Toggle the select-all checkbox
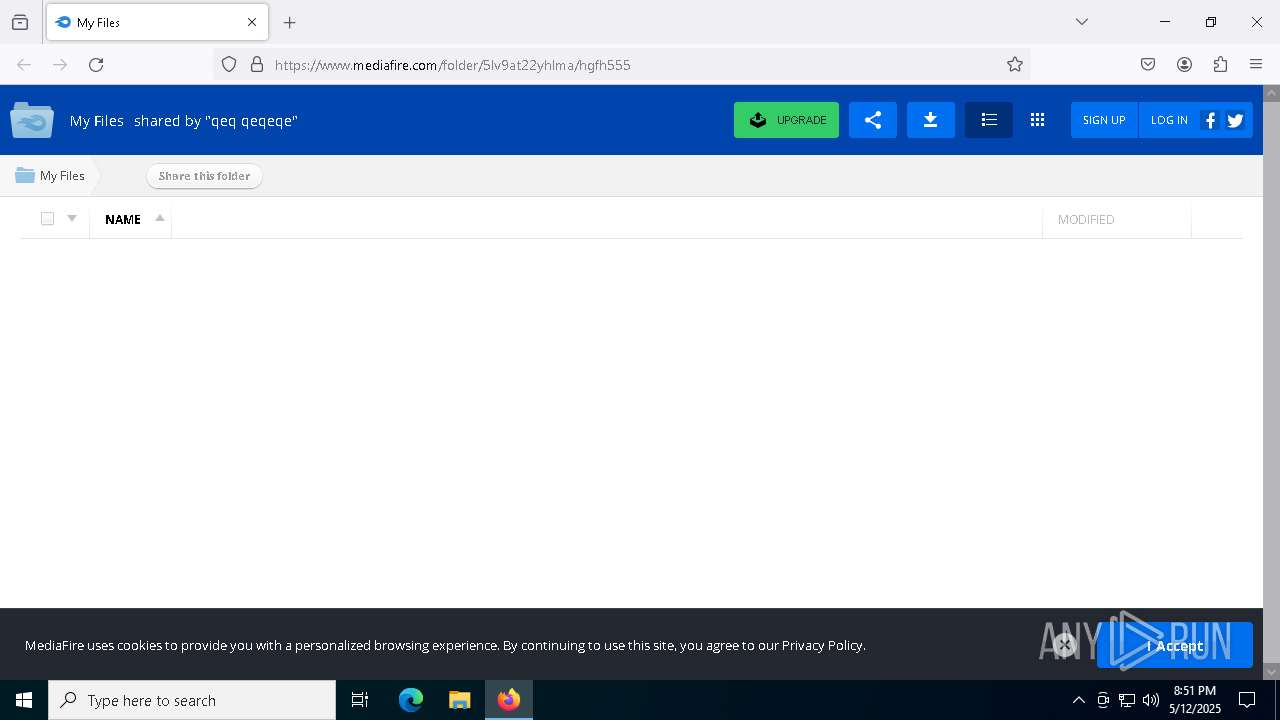The height and width of the screenshot is (720, 1280). (x=47, y=219)
